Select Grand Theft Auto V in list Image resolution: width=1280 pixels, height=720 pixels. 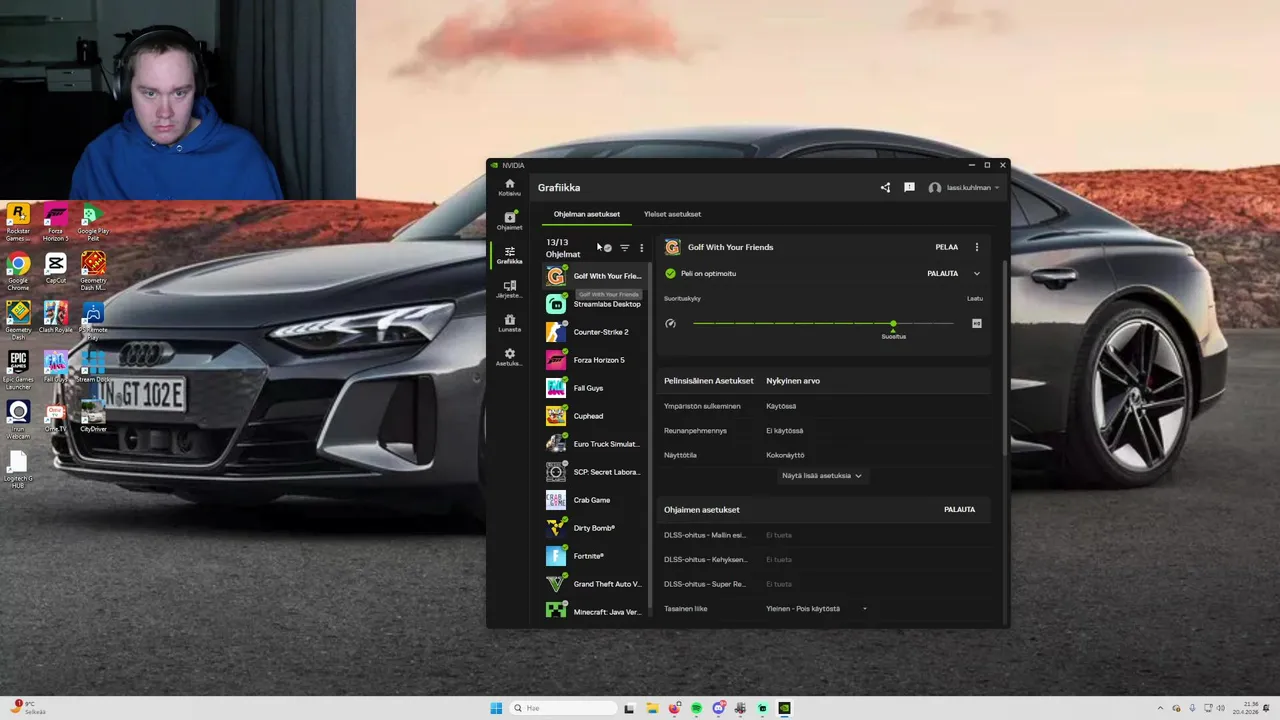pos(595,584)
